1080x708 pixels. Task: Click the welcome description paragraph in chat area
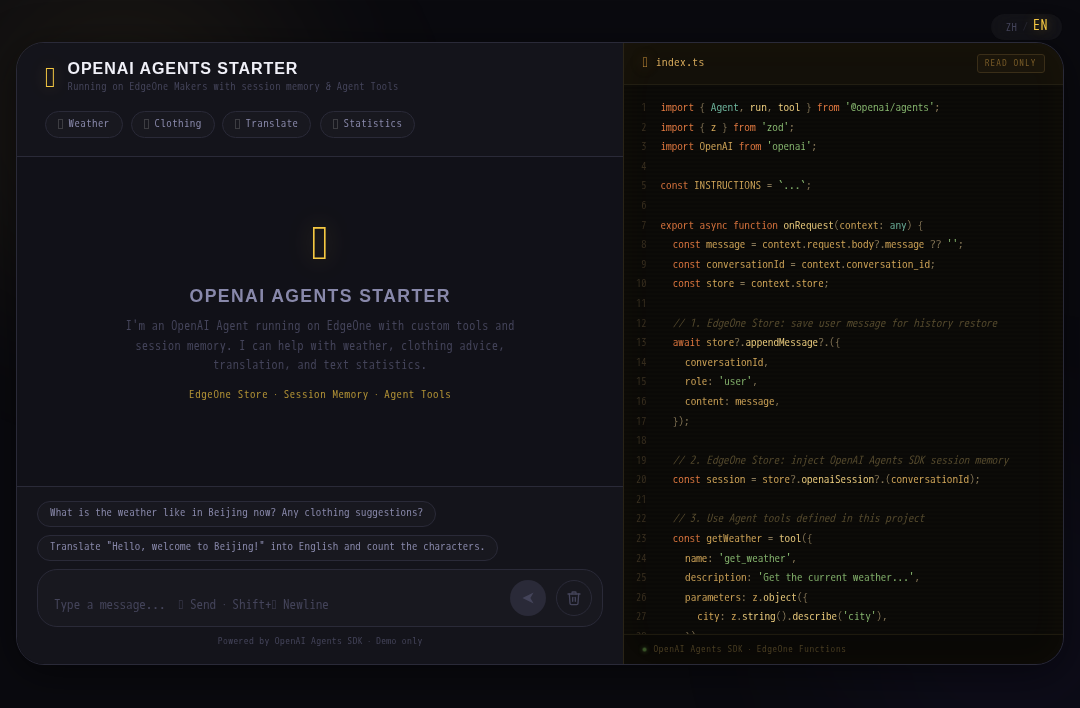tap(320, 346)
